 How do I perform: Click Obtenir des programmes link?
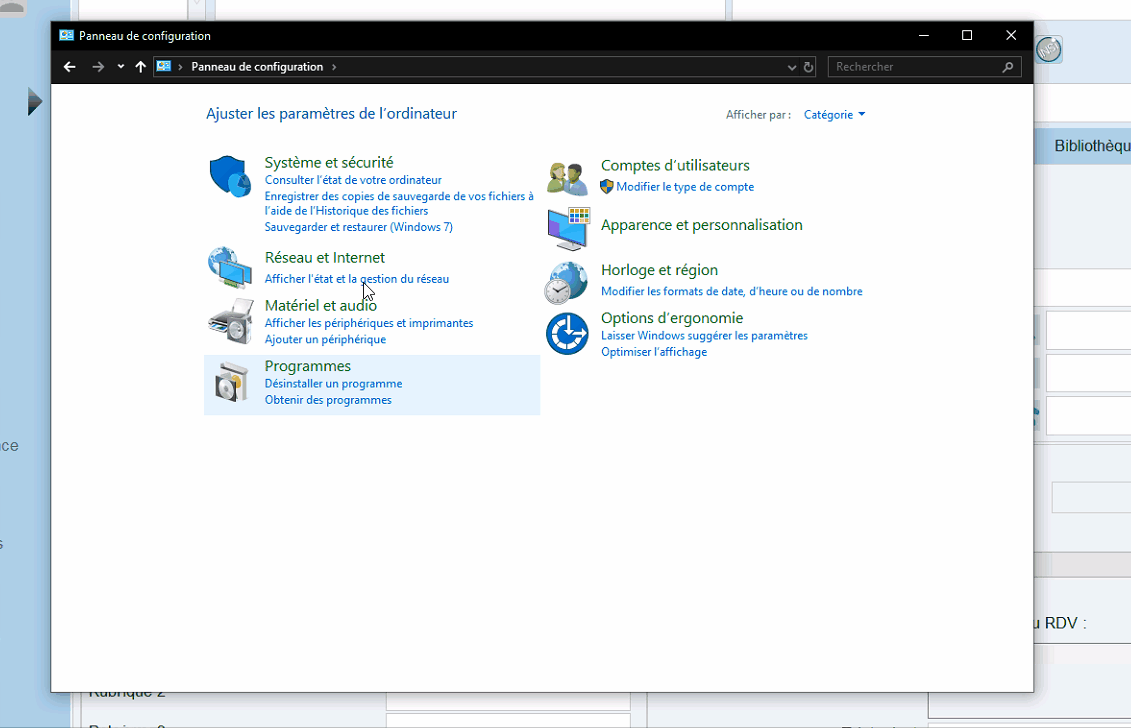pyautogui.click(x=328, y=400)
